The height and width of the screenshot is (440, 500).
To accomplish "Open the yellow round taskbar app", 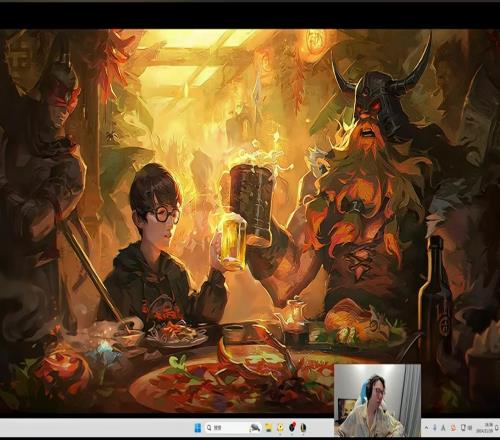I will coord(280,428).
